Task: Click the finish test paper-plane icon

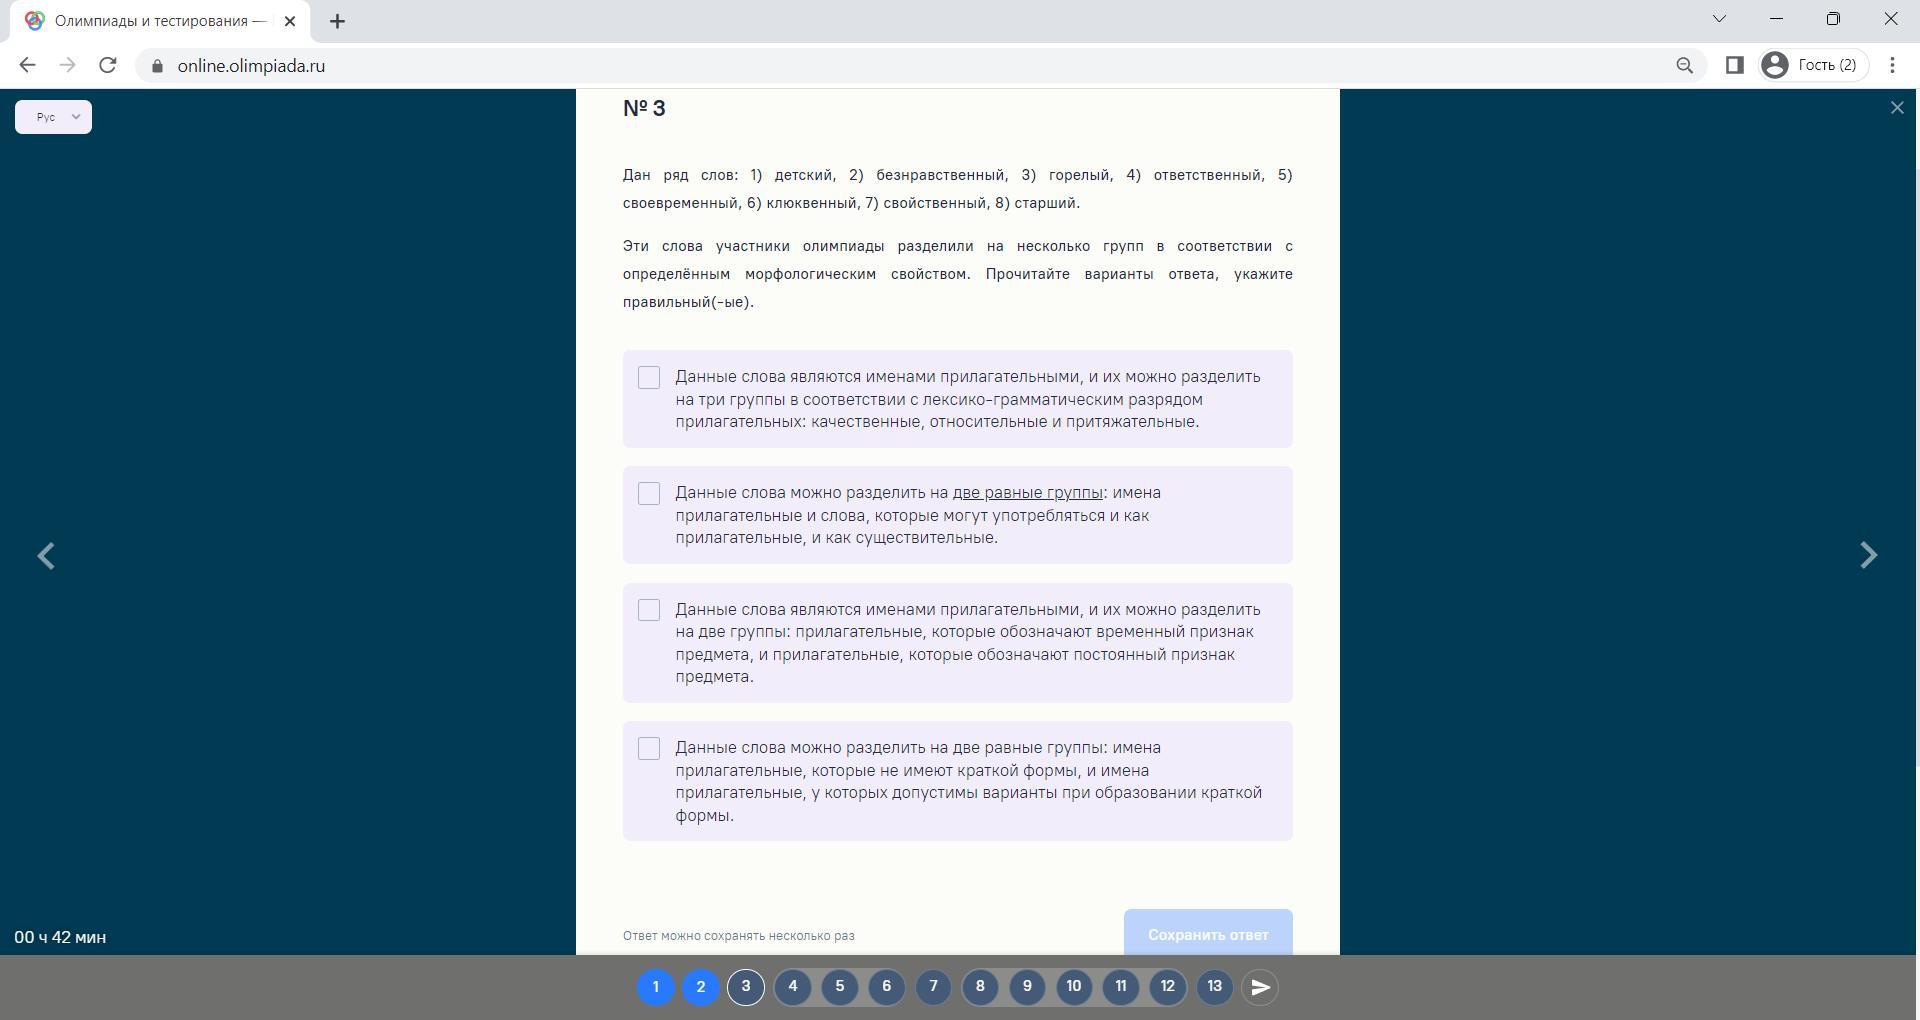Action: [x=1260, y=987]
